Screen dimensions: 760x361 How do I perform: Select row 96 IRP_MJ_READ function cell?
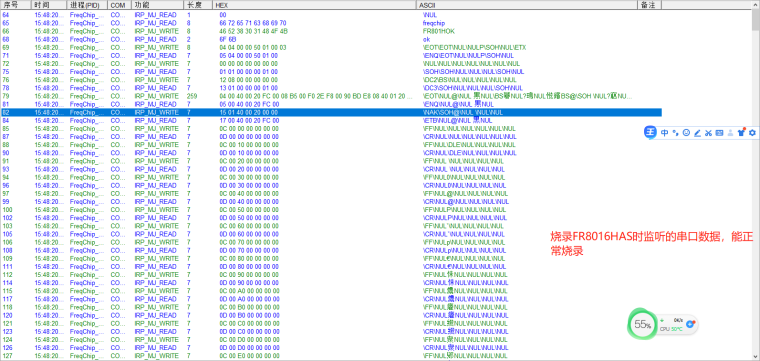point(155,186)
